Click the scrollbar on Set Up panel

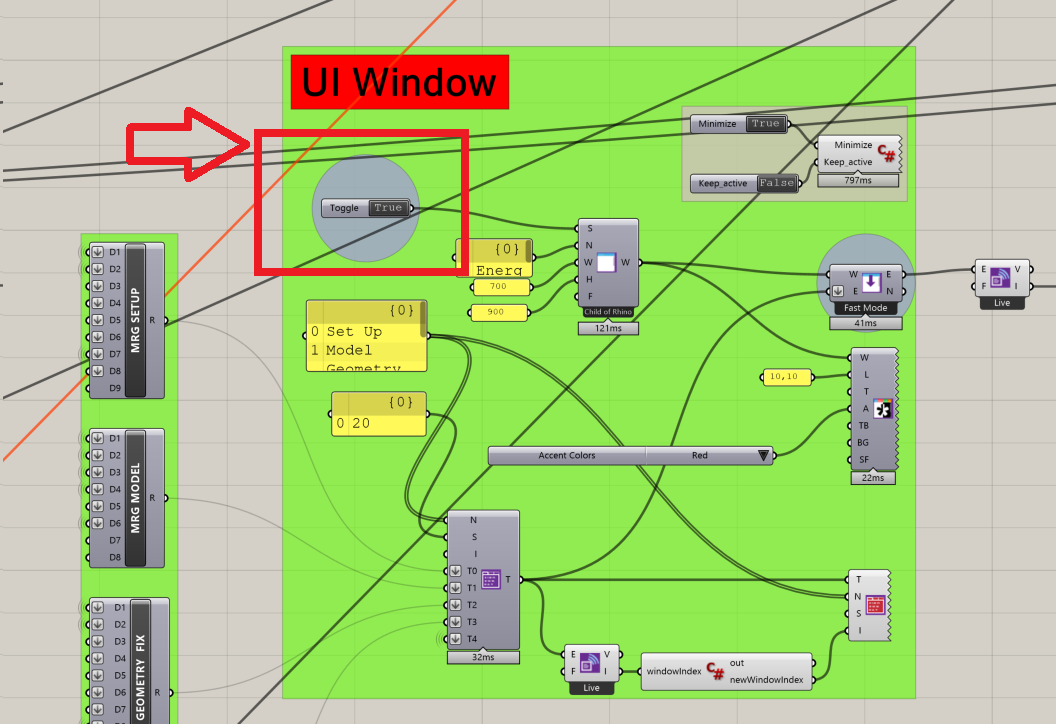coord(424,319)
